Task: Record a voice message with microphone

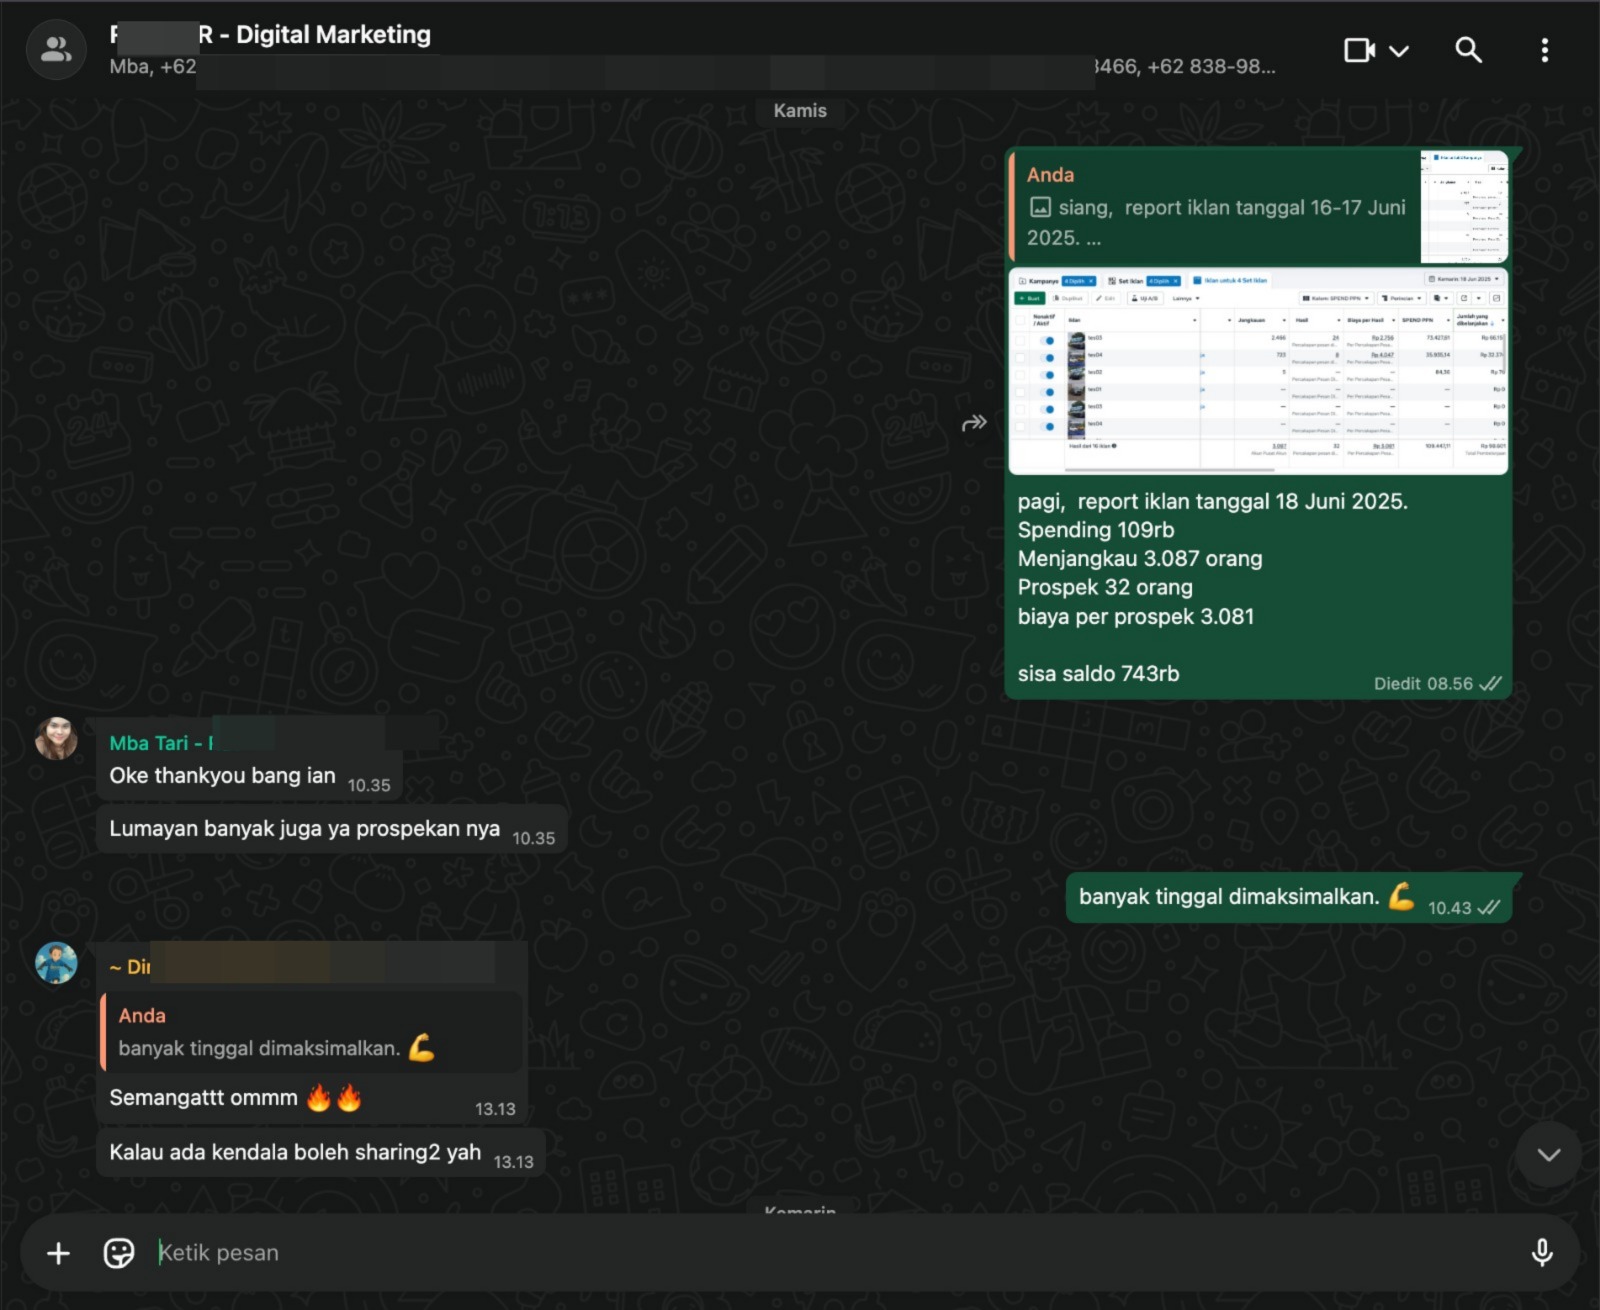Action: [x=1542, y=1253]
